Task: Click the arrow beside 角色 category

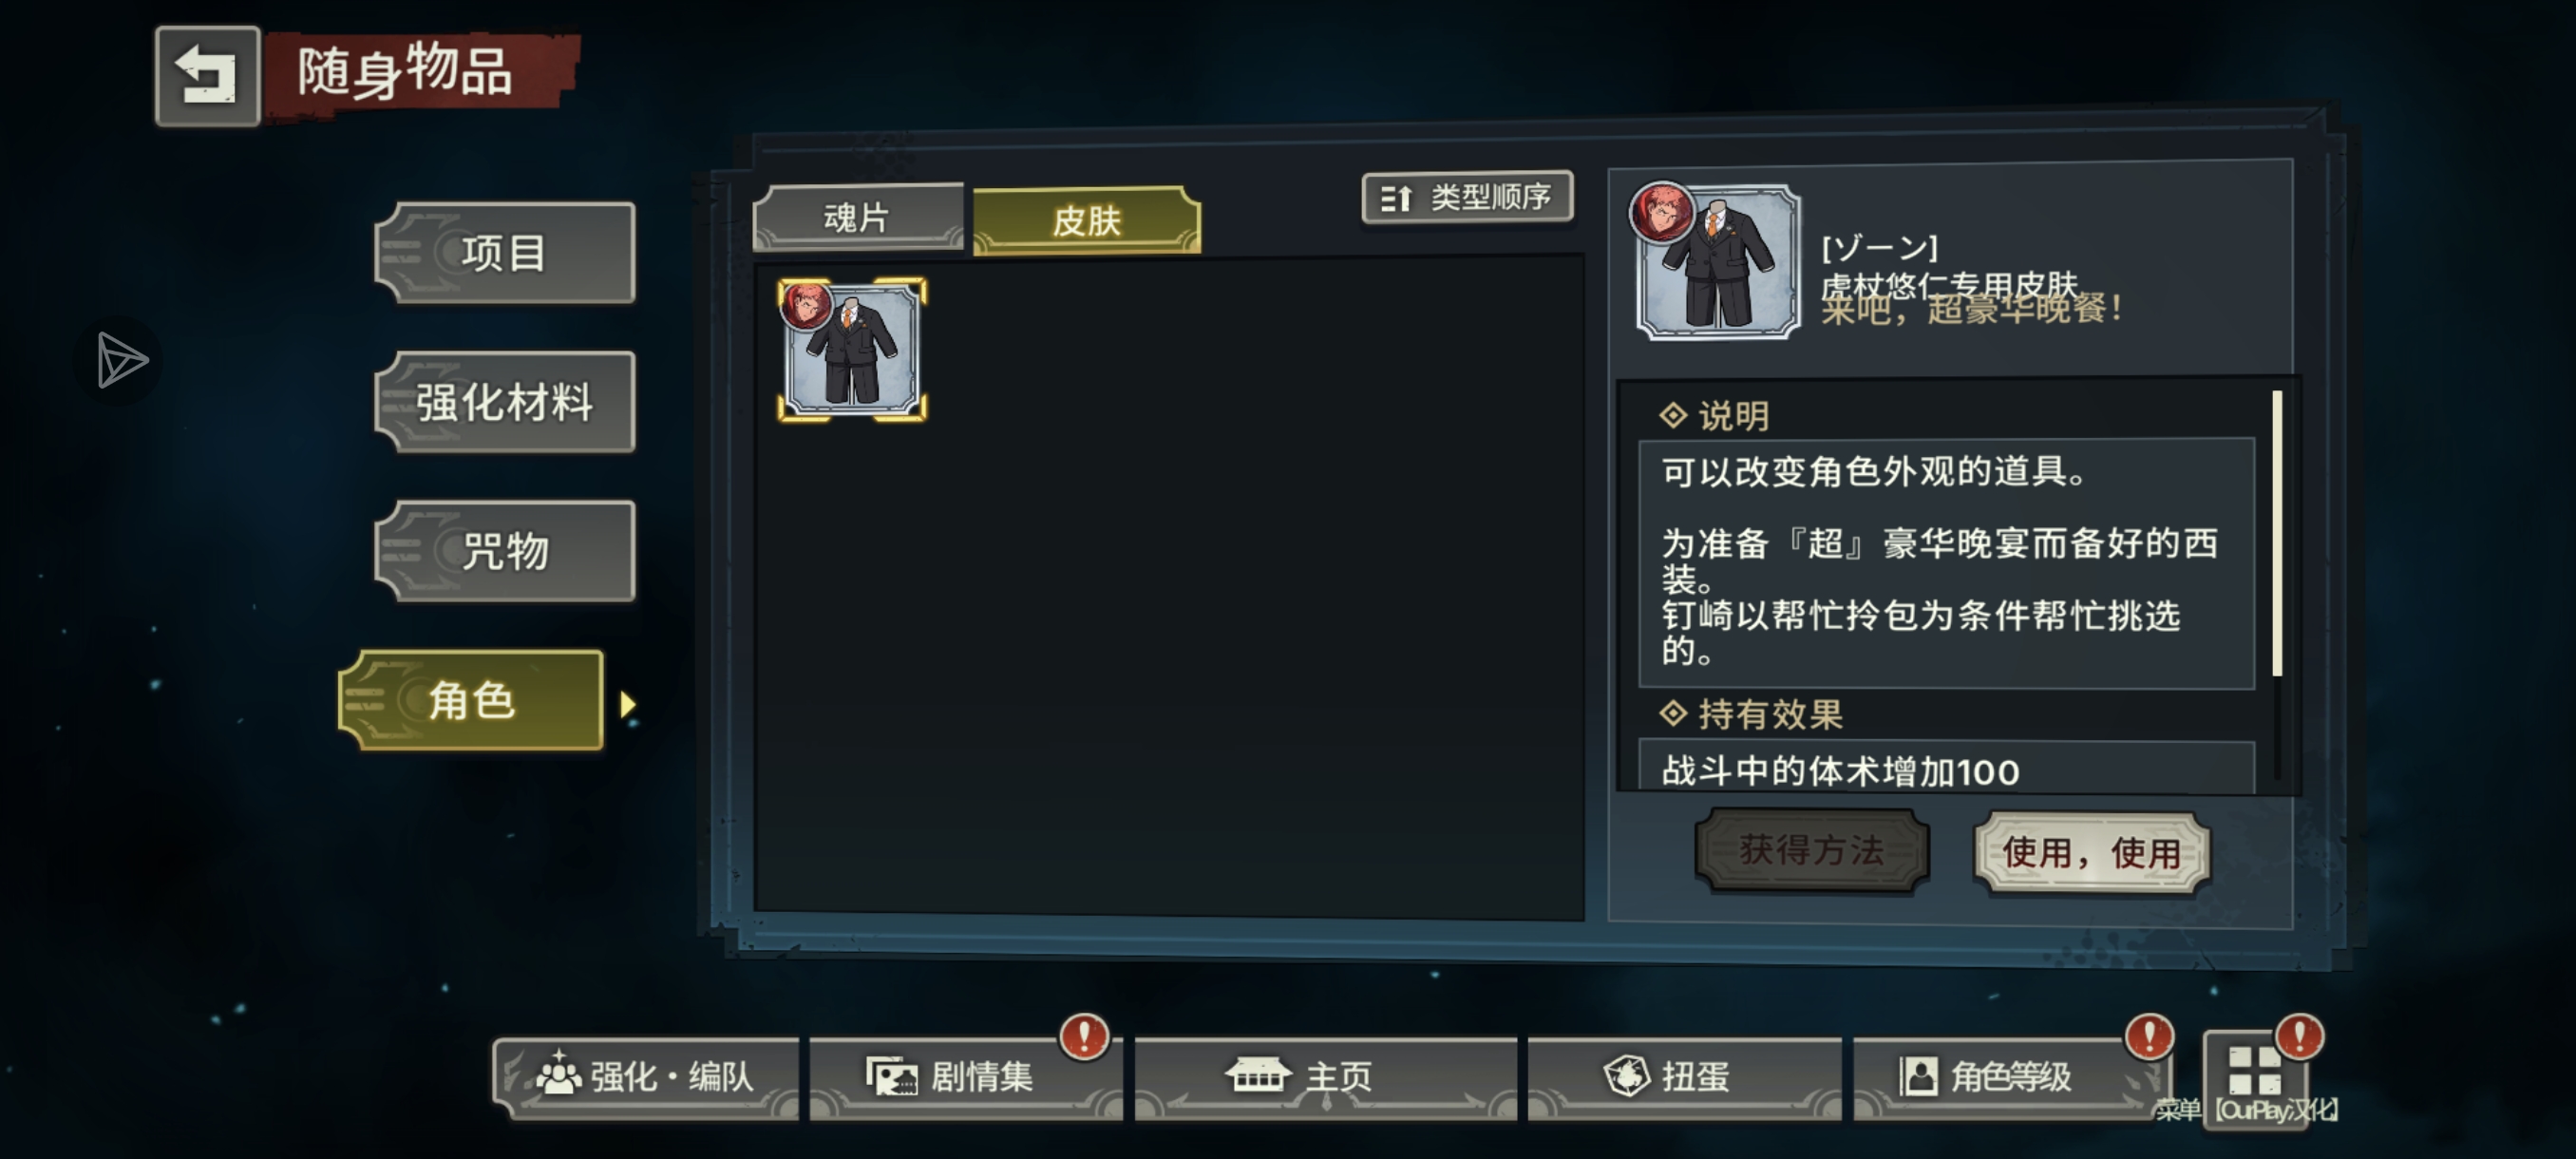Action: tap(628, 705)
